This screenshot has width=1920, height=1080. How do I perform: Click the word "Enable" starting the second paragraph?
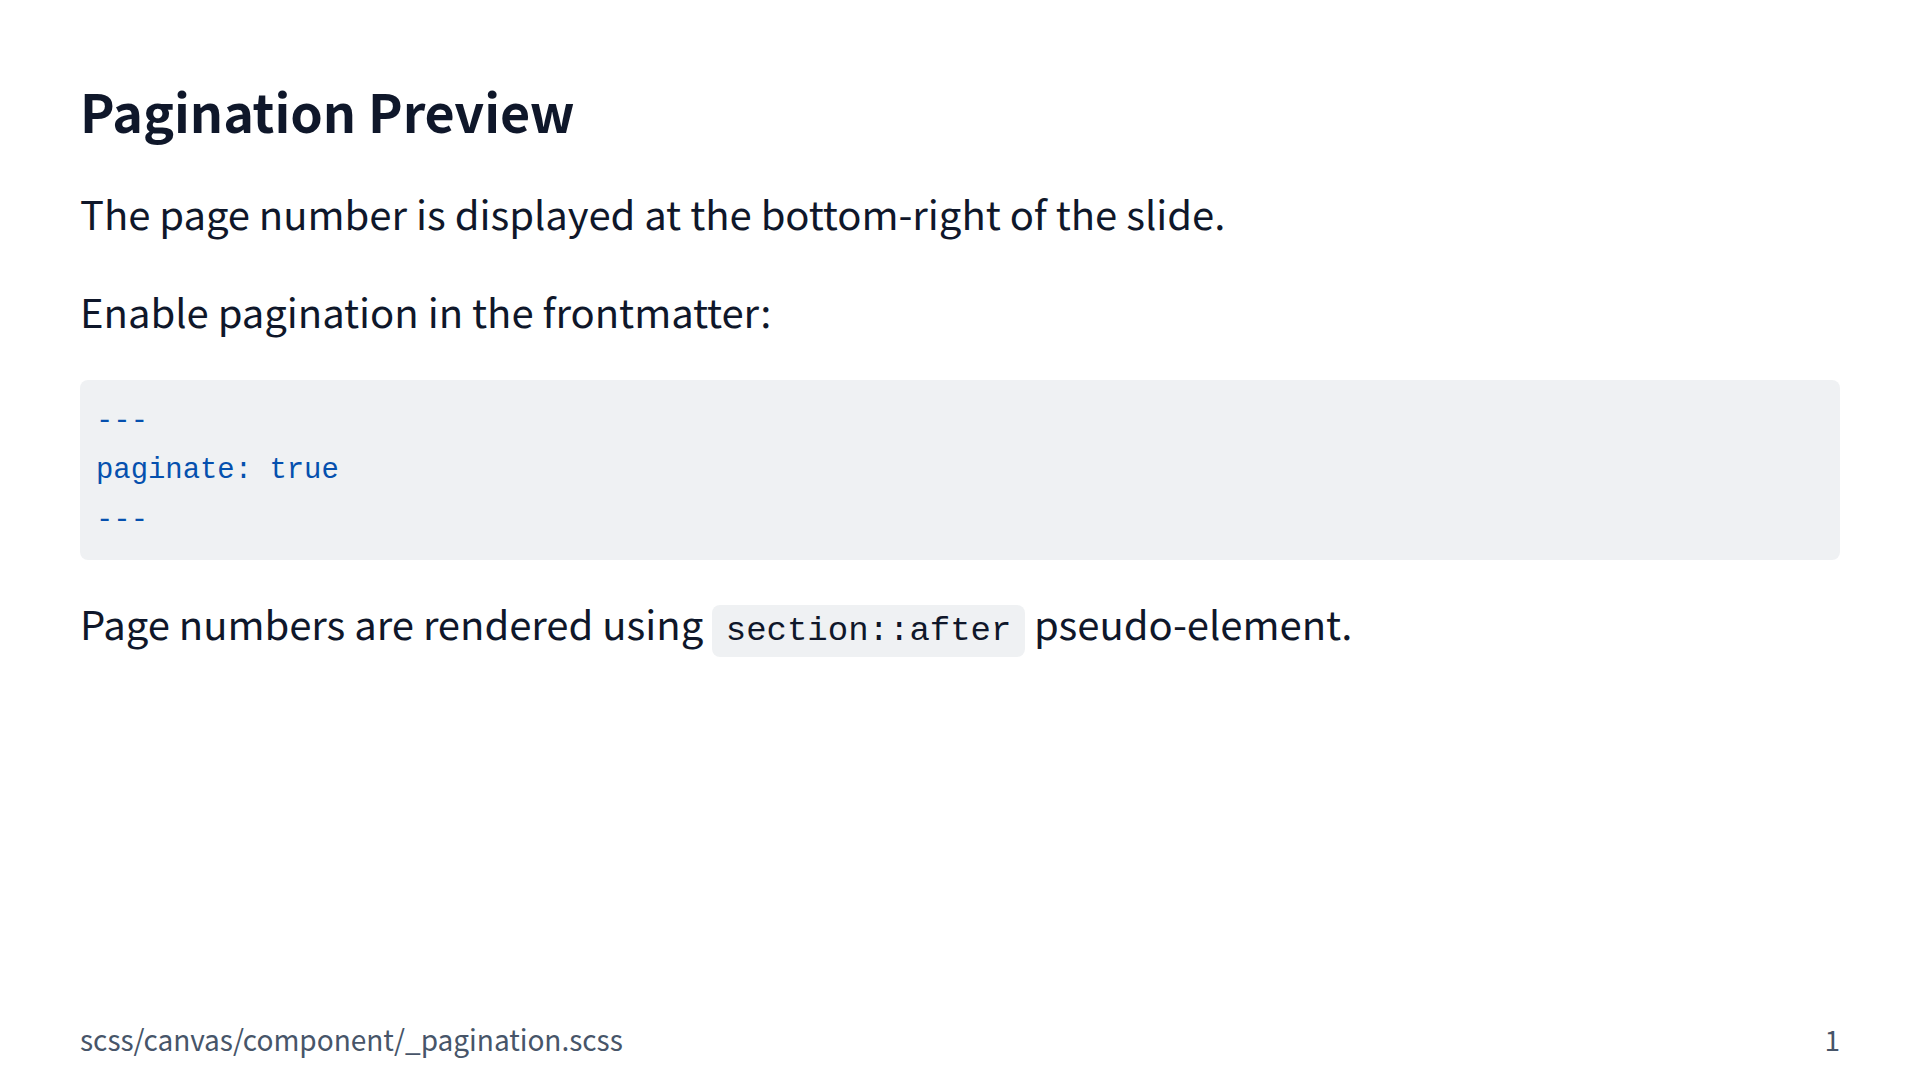click(x=144, y=314)
